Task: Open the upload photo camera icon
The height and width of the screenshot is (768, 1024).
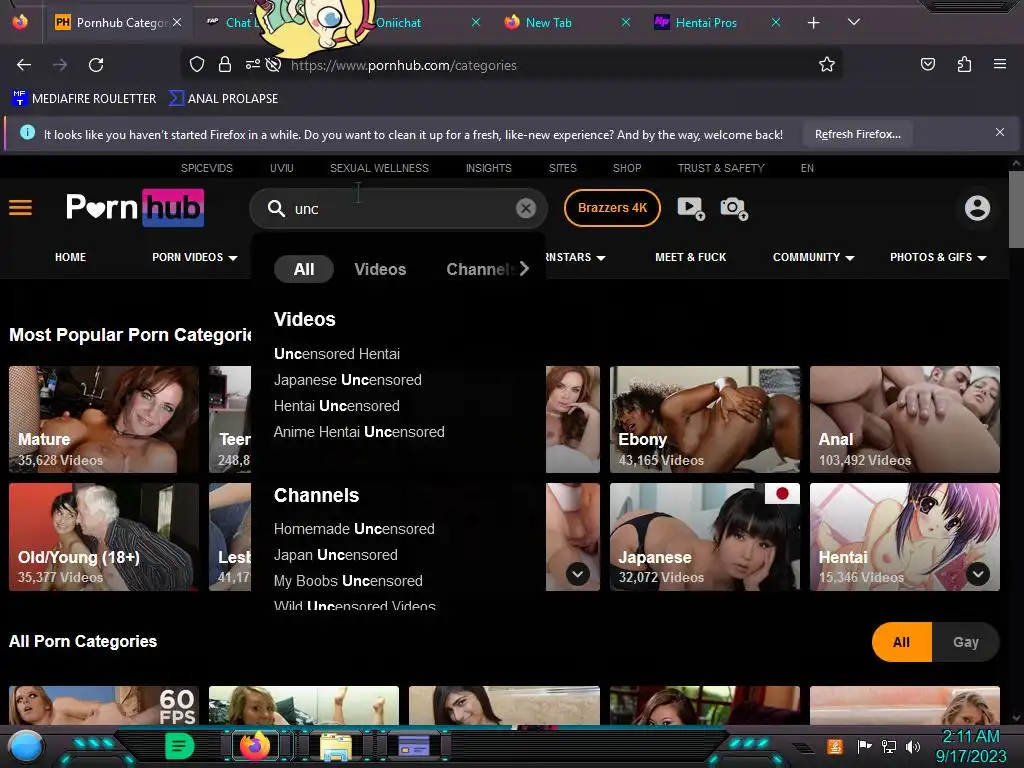Action: pos(734,208)
